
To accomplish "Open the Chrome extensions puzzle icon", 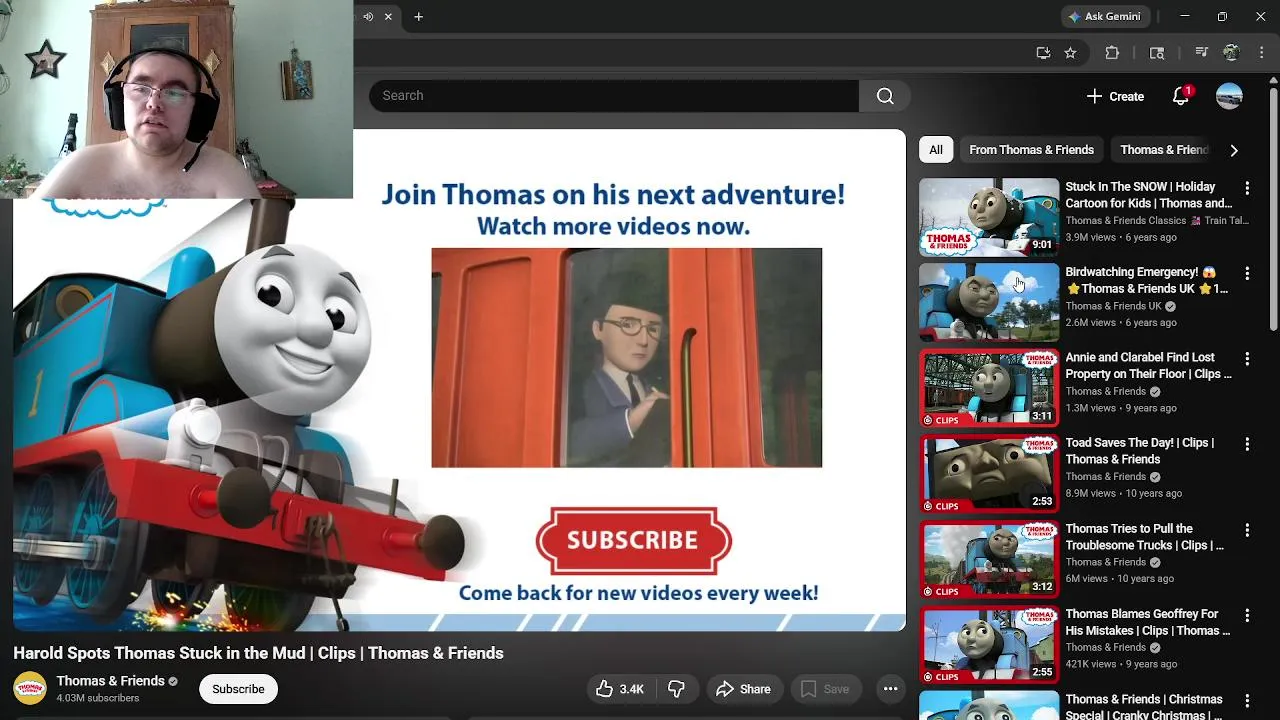I will (1112, 53).
